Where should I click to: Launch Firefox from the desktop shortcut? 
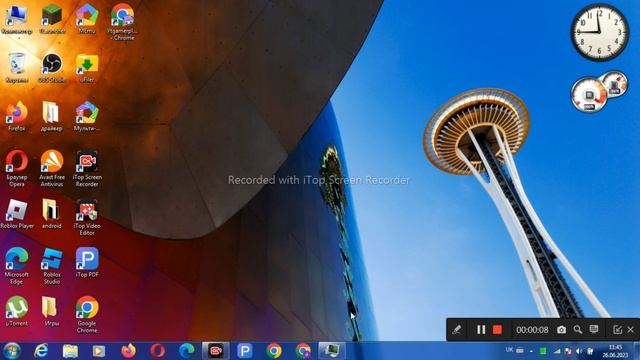17,117
